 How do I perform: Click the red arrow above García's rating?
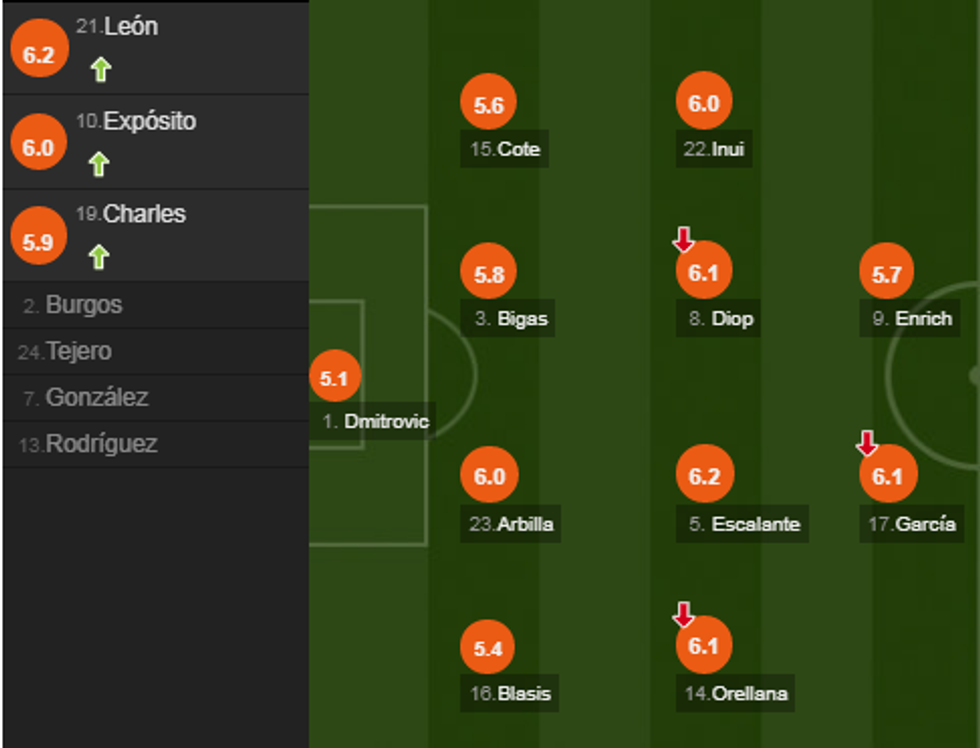click(867, 443)
